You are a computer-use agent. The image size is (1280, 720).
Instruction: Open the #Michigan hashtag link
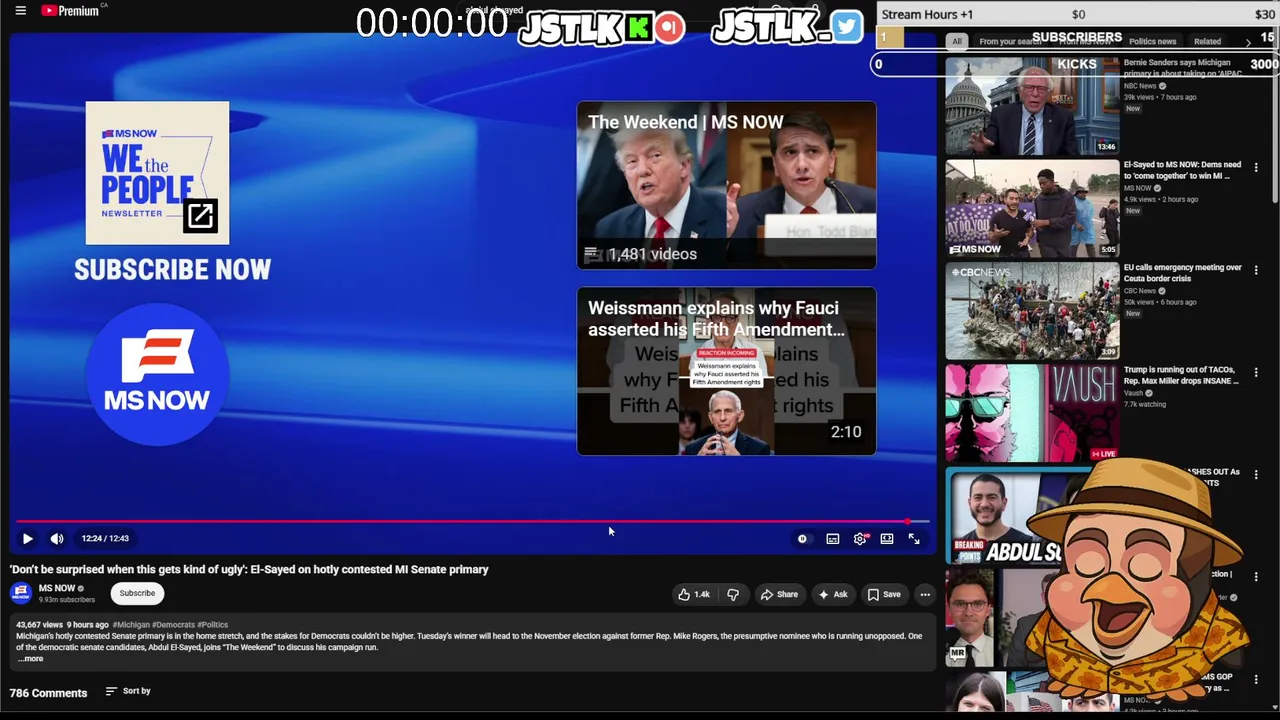pos(131,625)
